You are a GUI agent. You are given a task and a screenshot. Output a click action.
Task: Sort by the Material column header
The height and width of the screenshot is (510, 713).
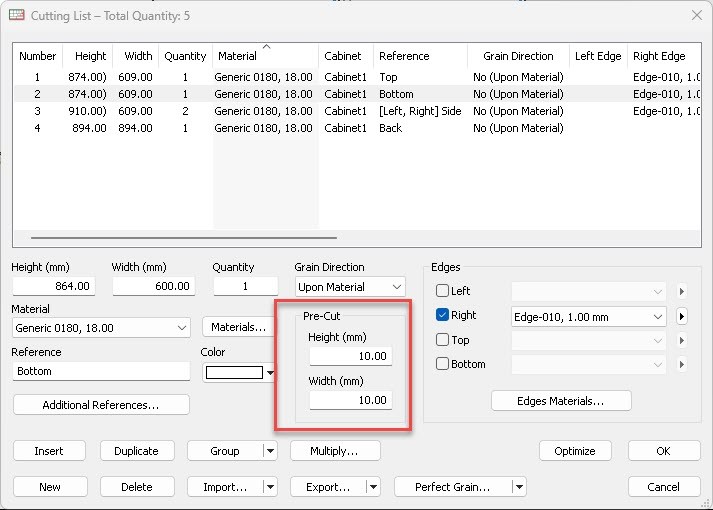[x=265, y=56]
